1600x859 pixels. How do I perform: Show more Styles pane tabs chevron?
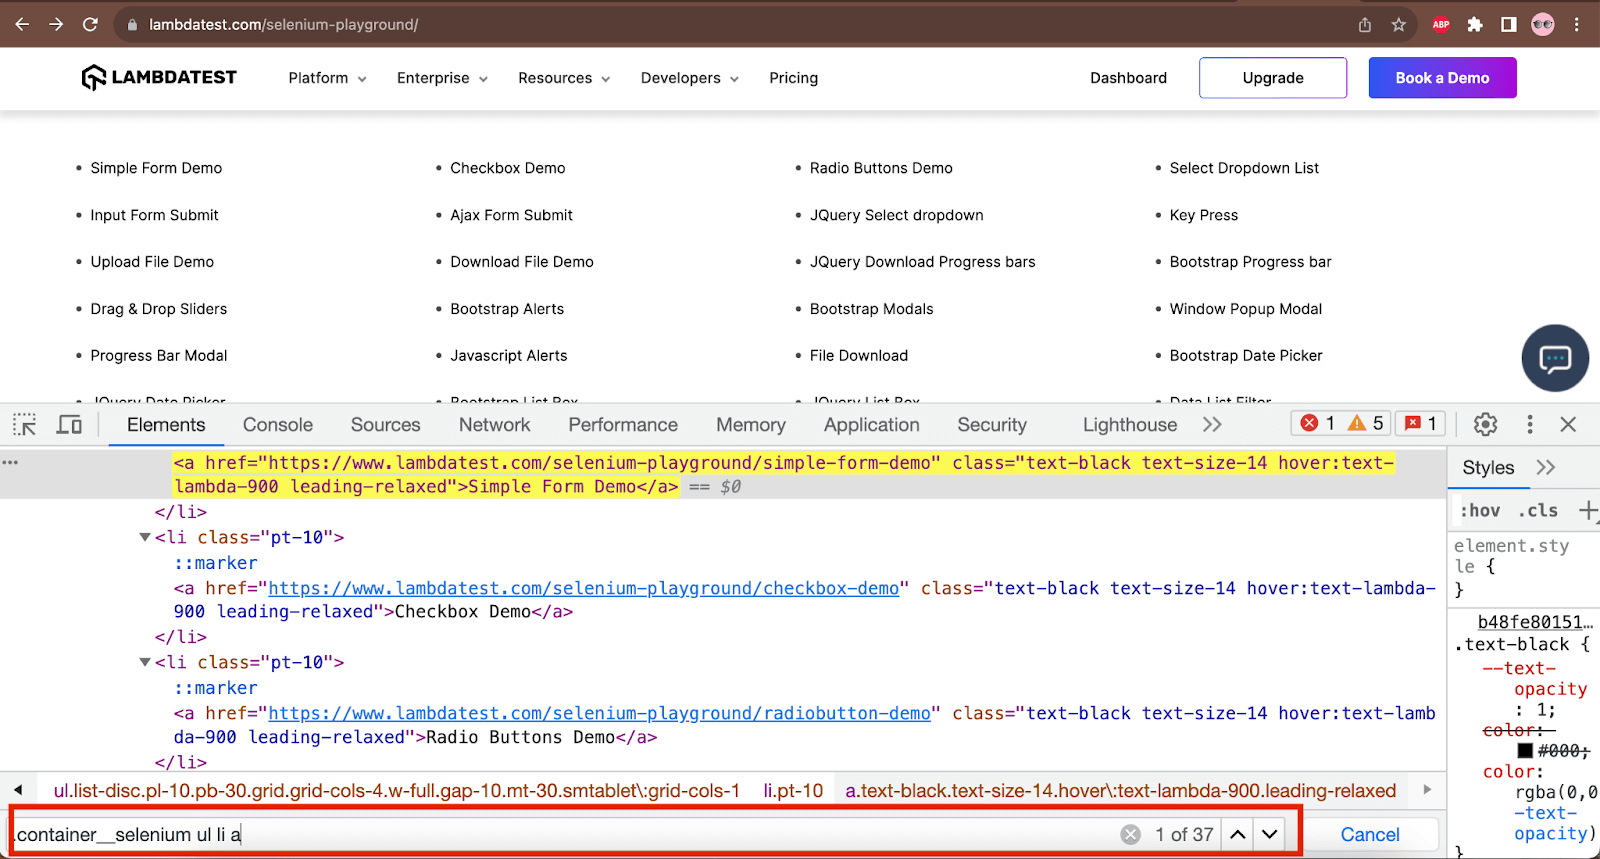tap(1546, 467)
